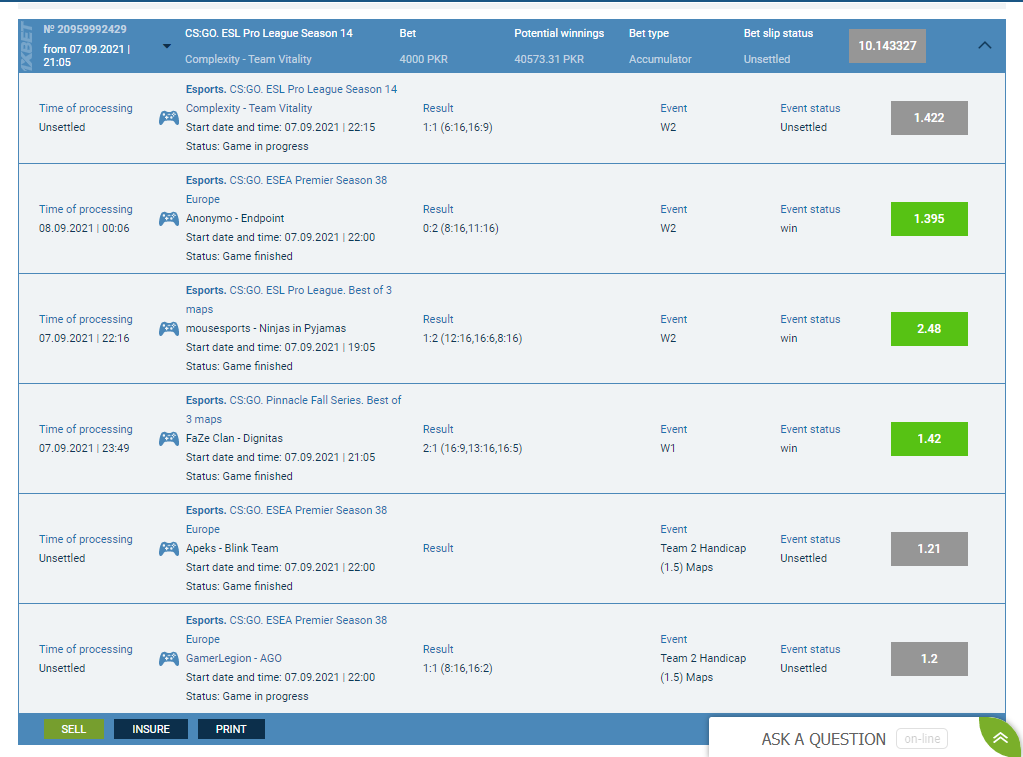
Task: Click the SELL button
Action: coord(74,729)
